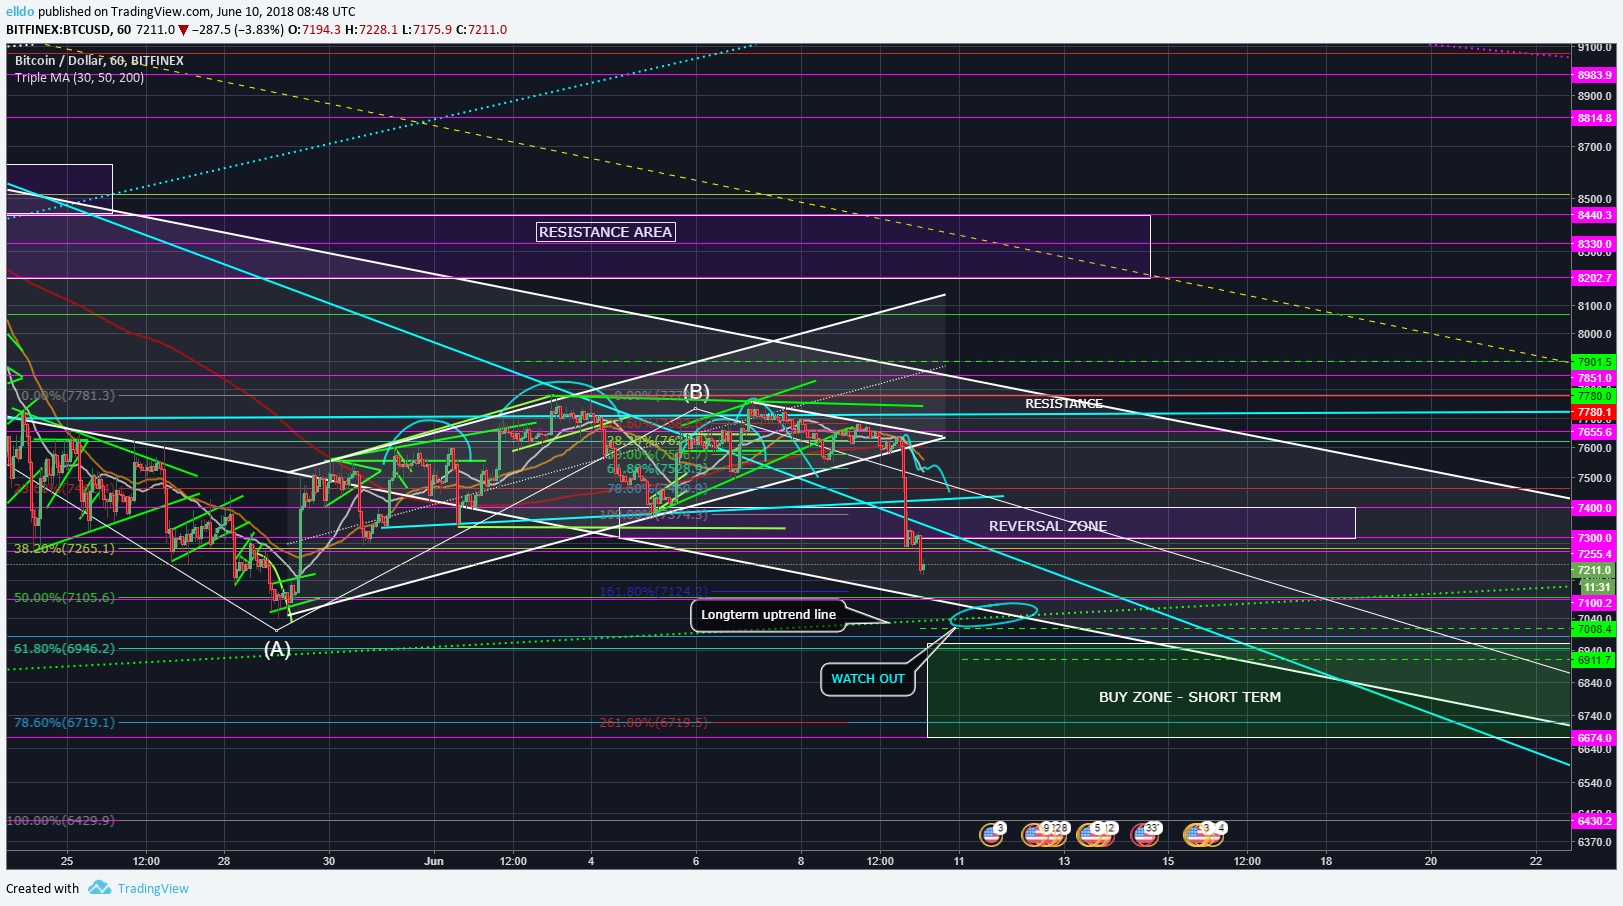
Task: Select the RESISTANCE label near 7780
Action: click(x=1063, y=403)
